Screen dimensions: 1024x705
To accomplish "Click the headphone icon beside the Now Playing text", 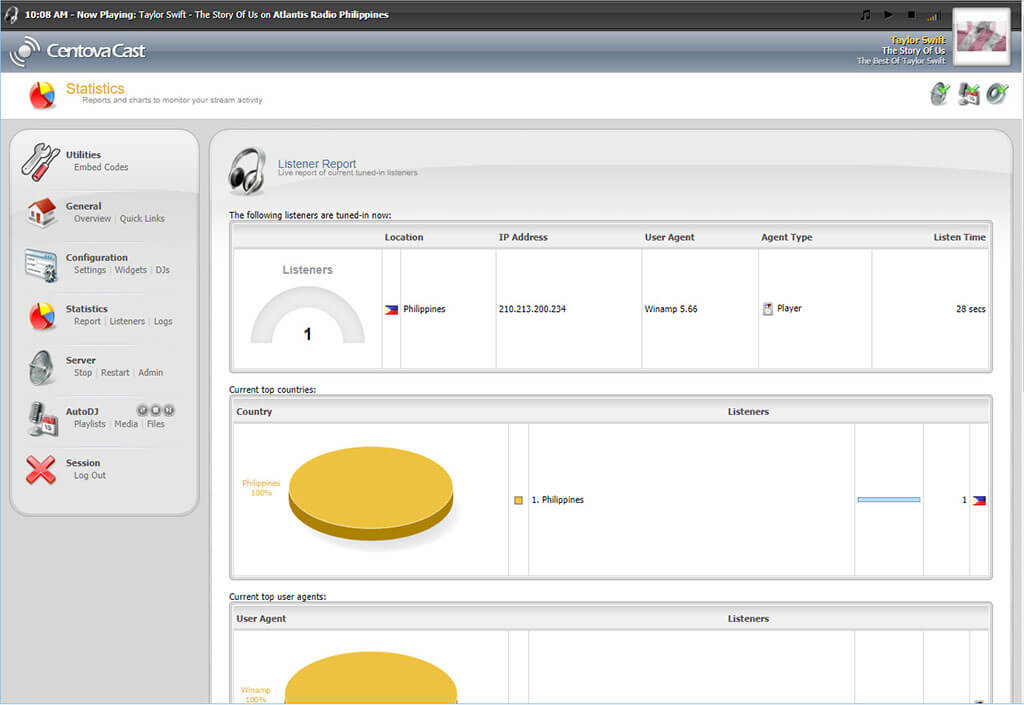I will 10,14.
